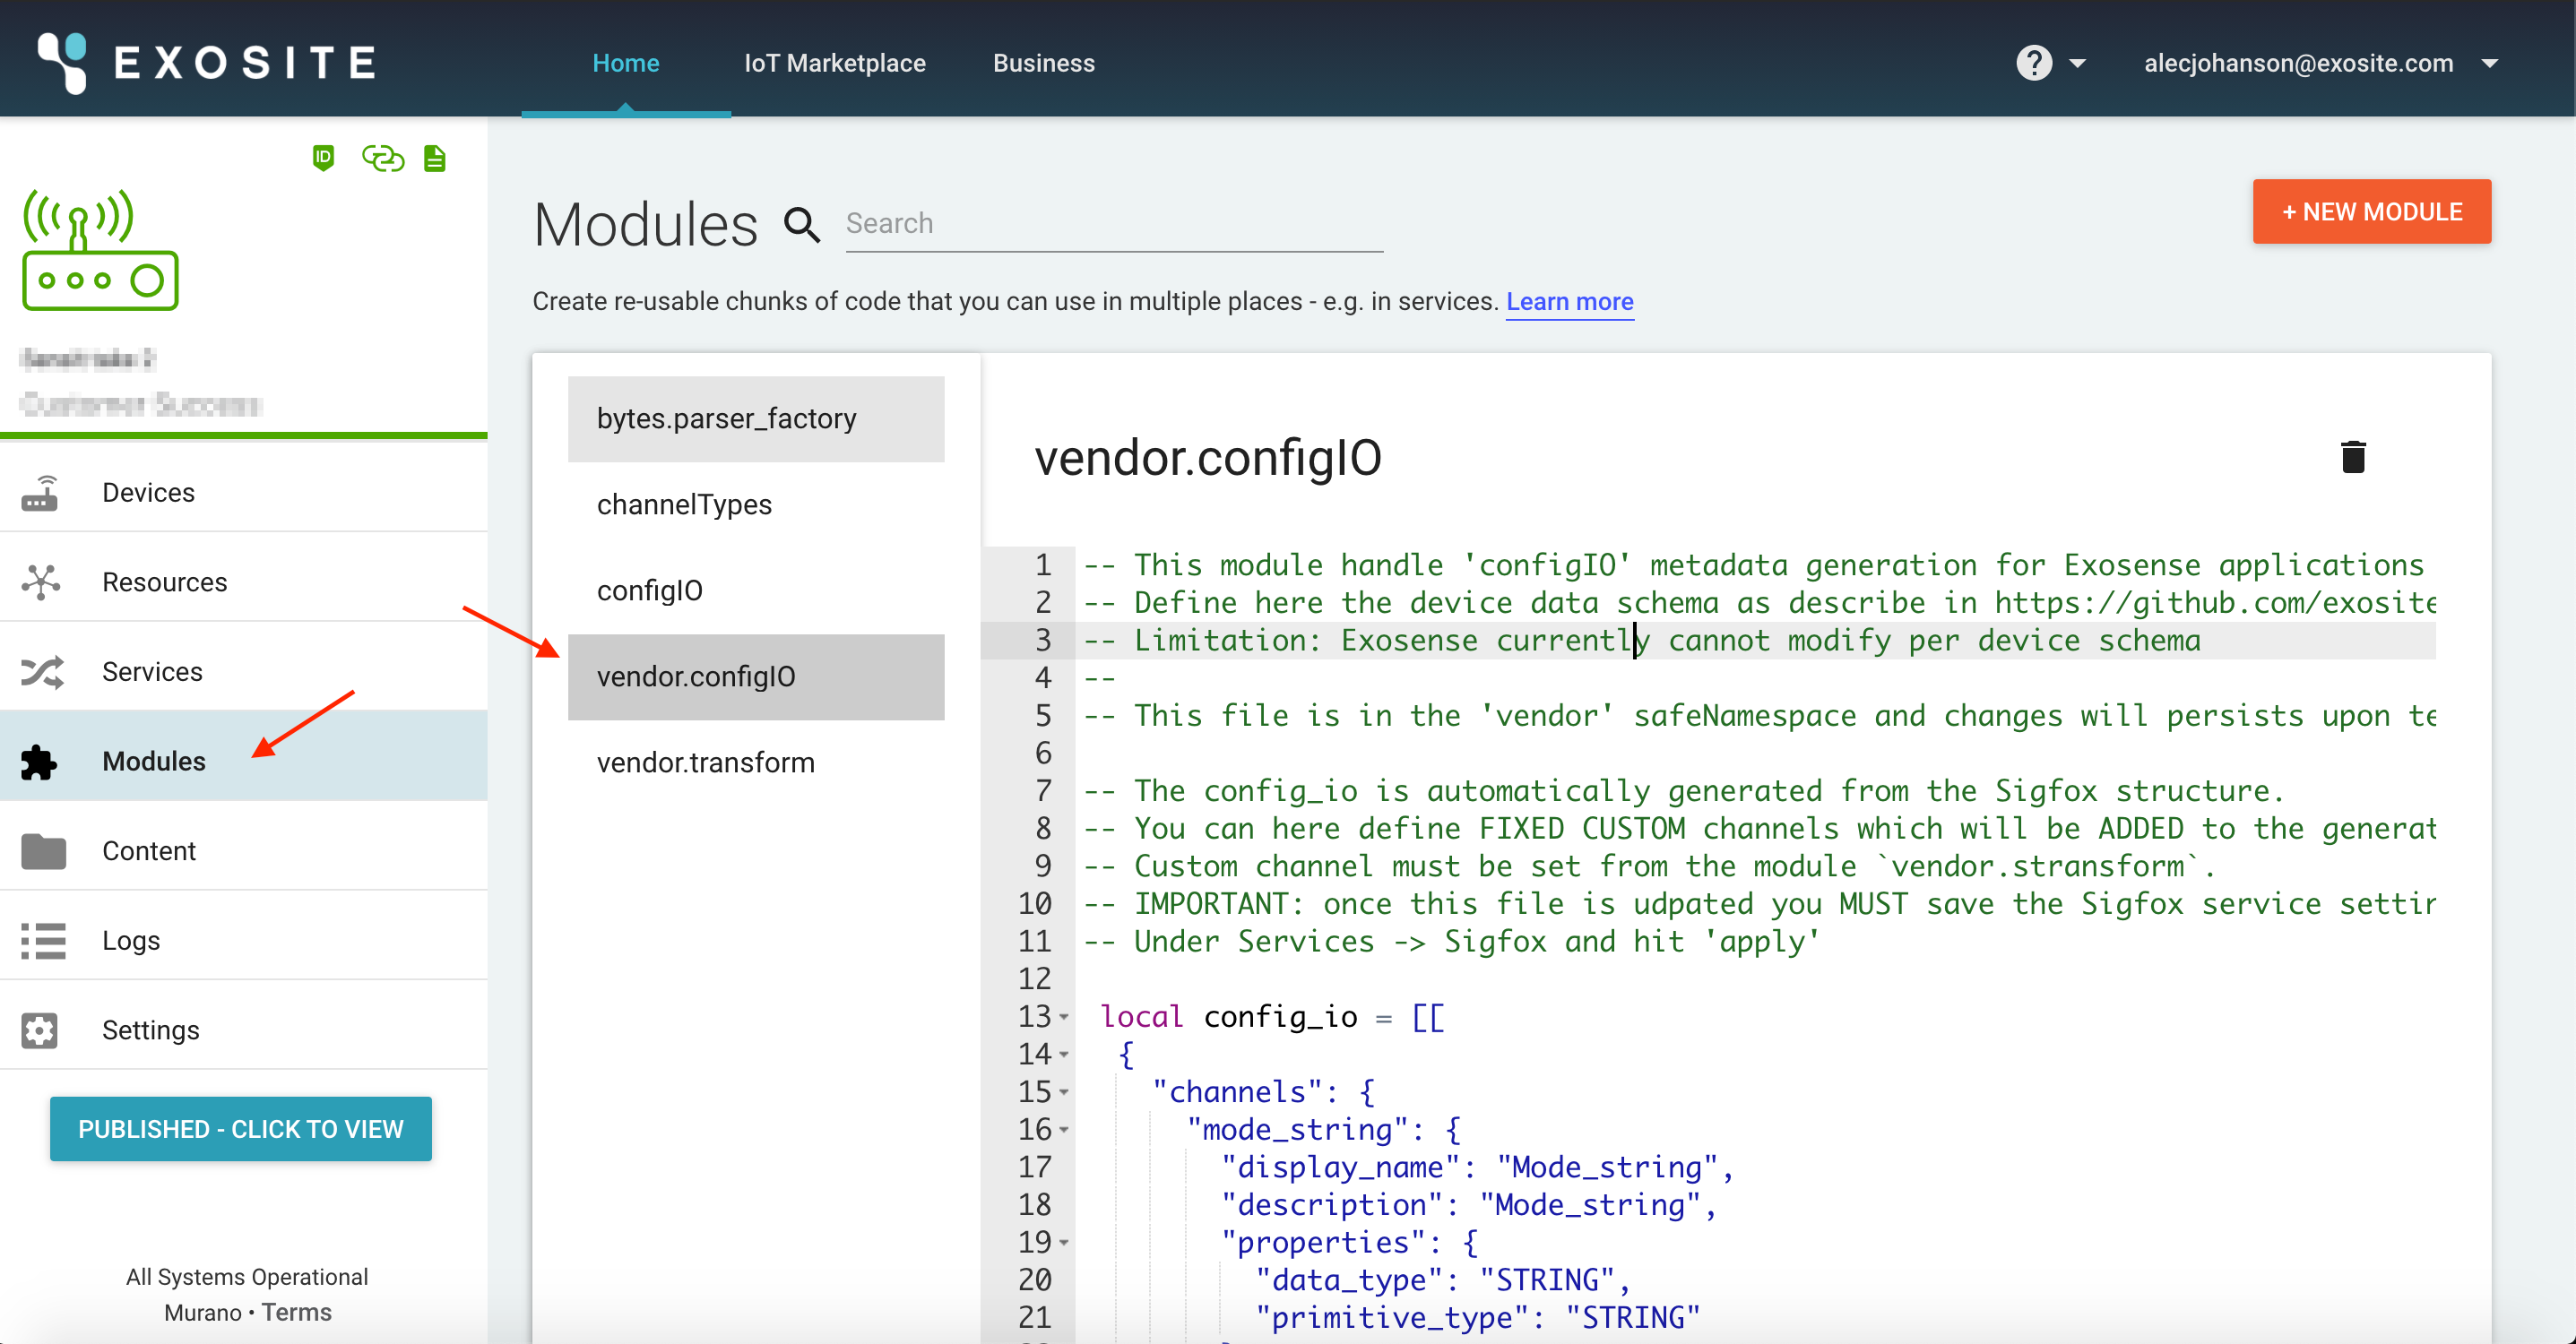Select the configIO module
This screenshot has height=1344, width=2576.
pyautogui.click(x=756, y=591)
